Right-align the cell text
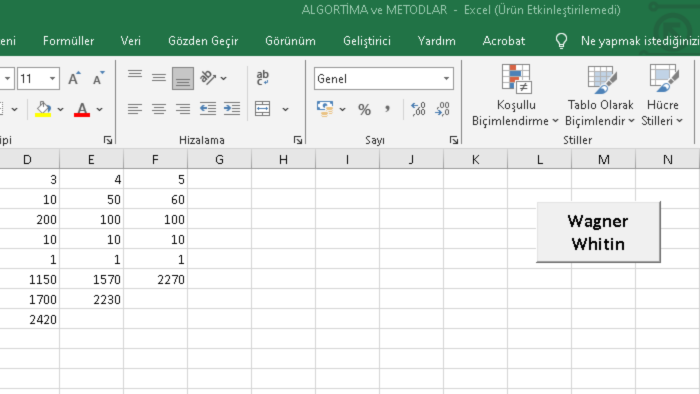 click(x=183, y=109)
